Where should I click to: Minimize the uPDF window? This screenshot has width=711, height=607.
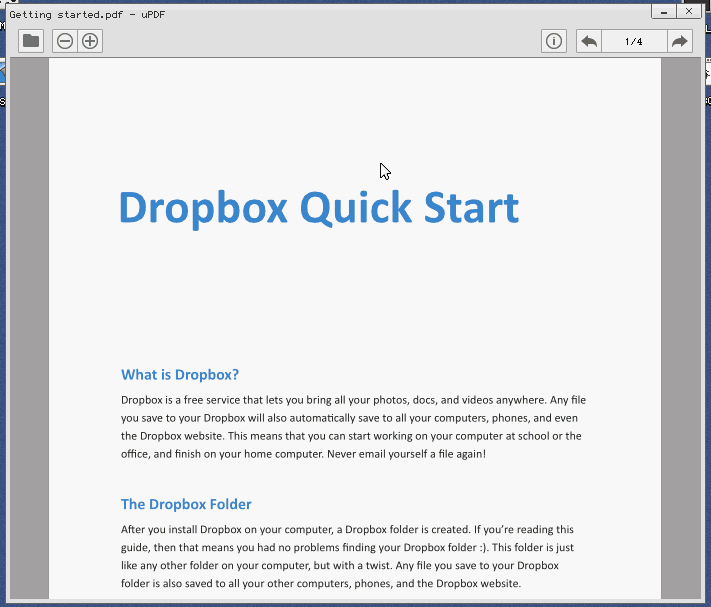coord(663,11)
